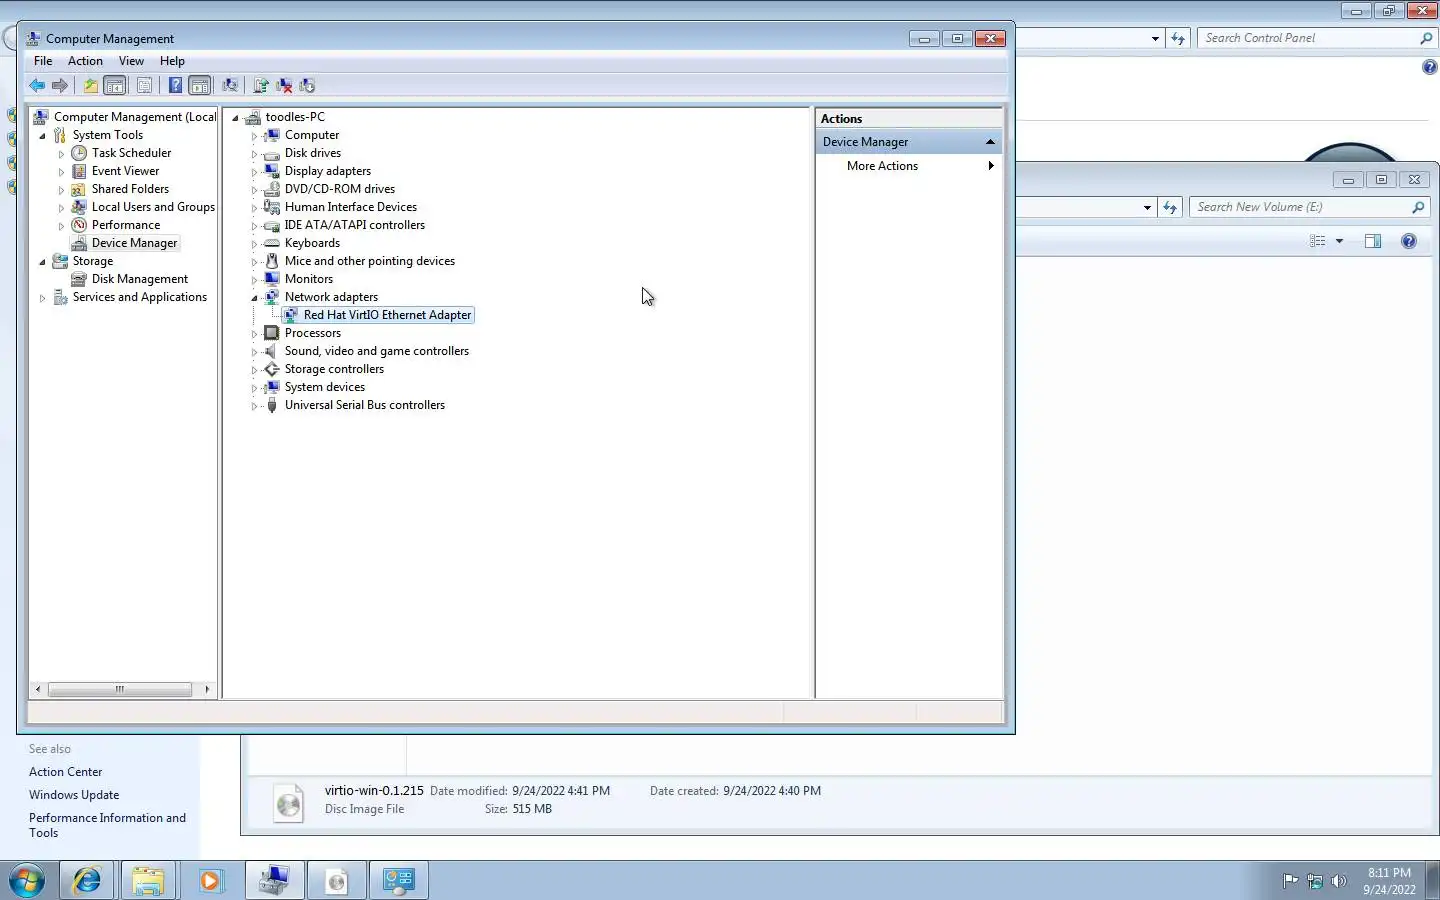
Task: Click the Up one level folder icon
Action: click(91, 86)
